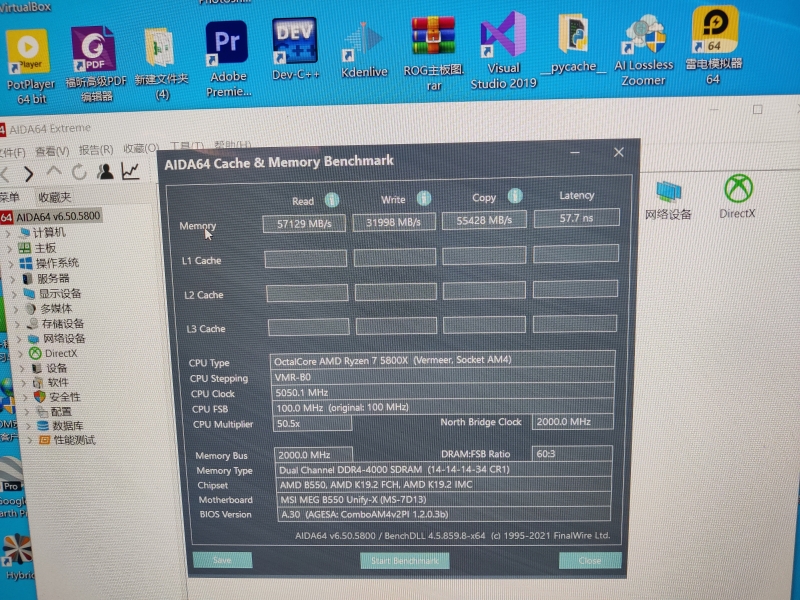
Task: Open the 工具 menu
Action: pos(184,143)
